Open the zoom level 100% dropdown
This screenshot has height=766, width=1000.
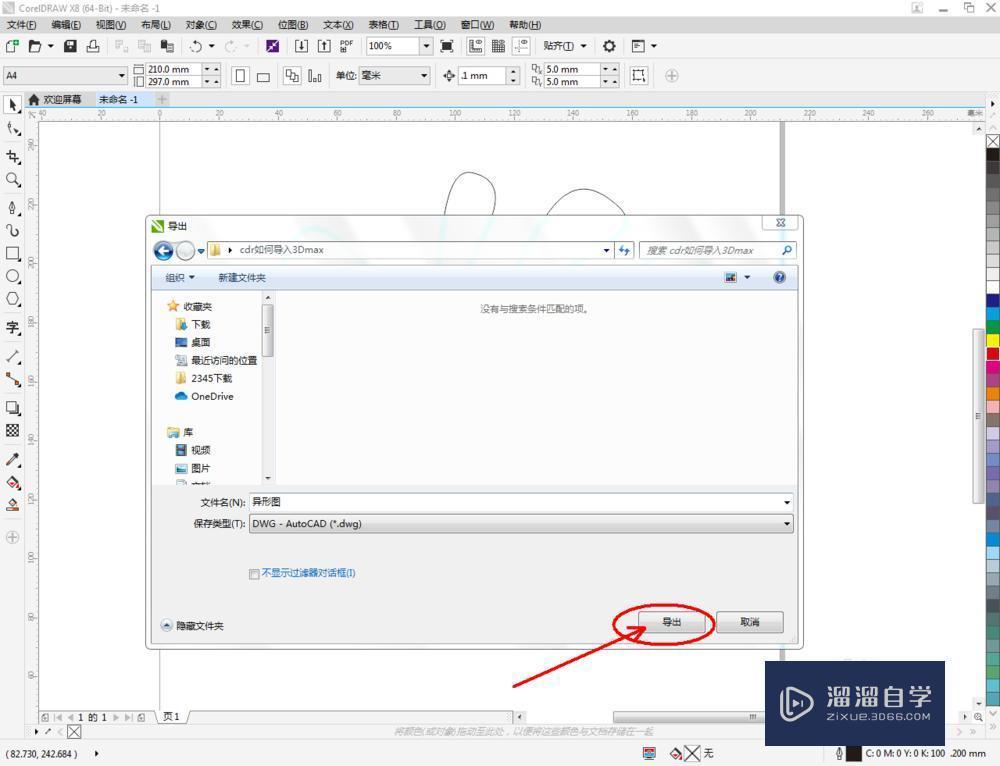(425, 46)
